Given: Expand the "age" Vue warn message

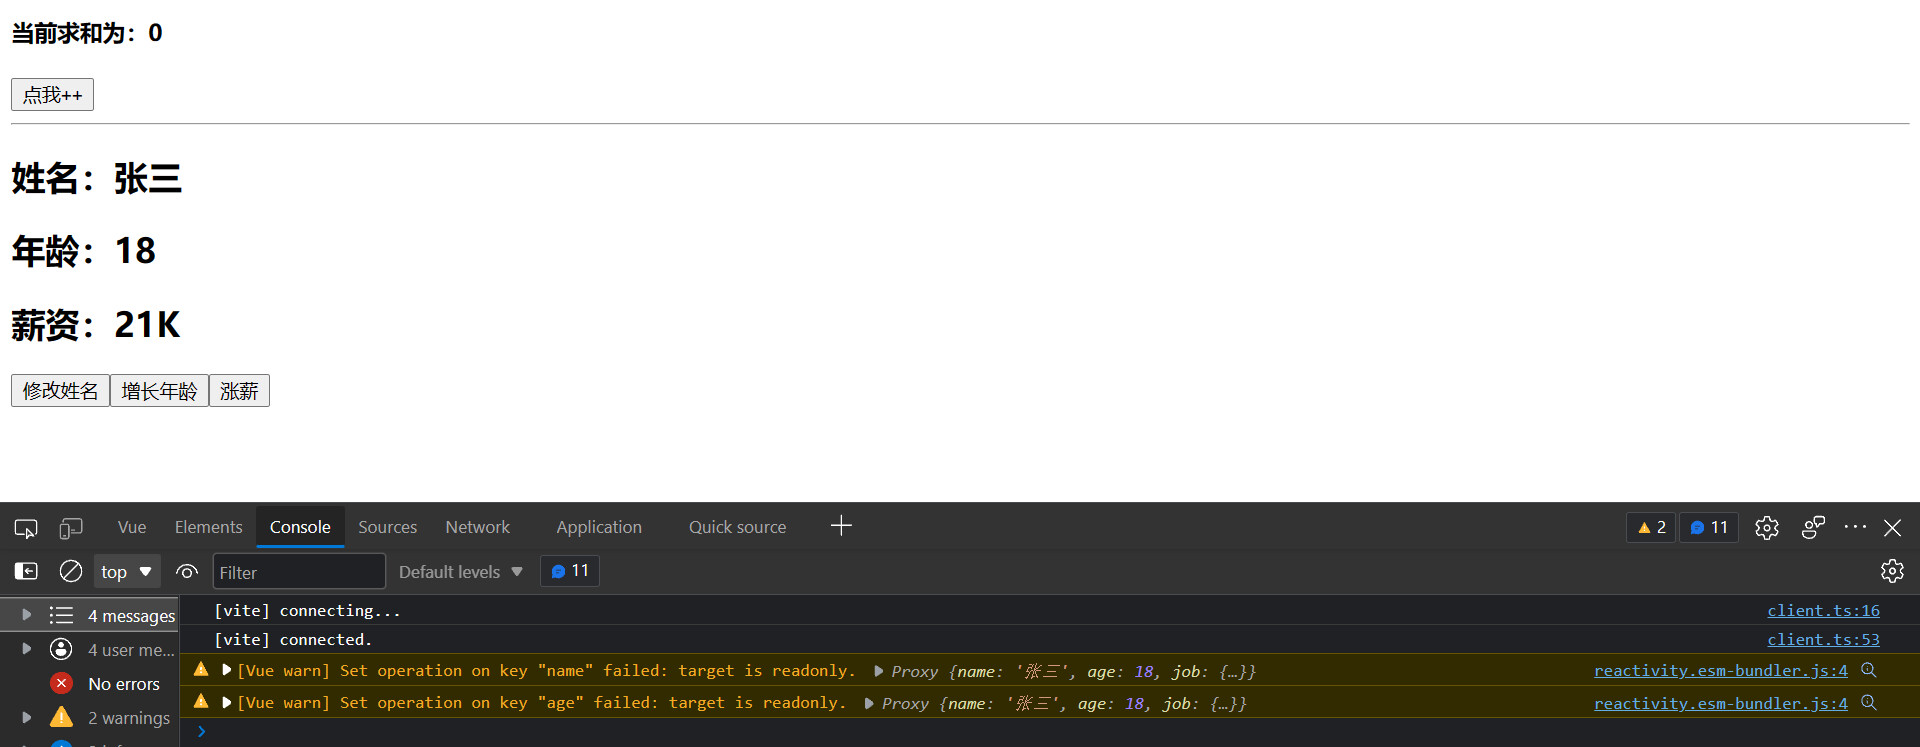Looking at the screenshot, I should pyautogui.click(x=227, y=703).
